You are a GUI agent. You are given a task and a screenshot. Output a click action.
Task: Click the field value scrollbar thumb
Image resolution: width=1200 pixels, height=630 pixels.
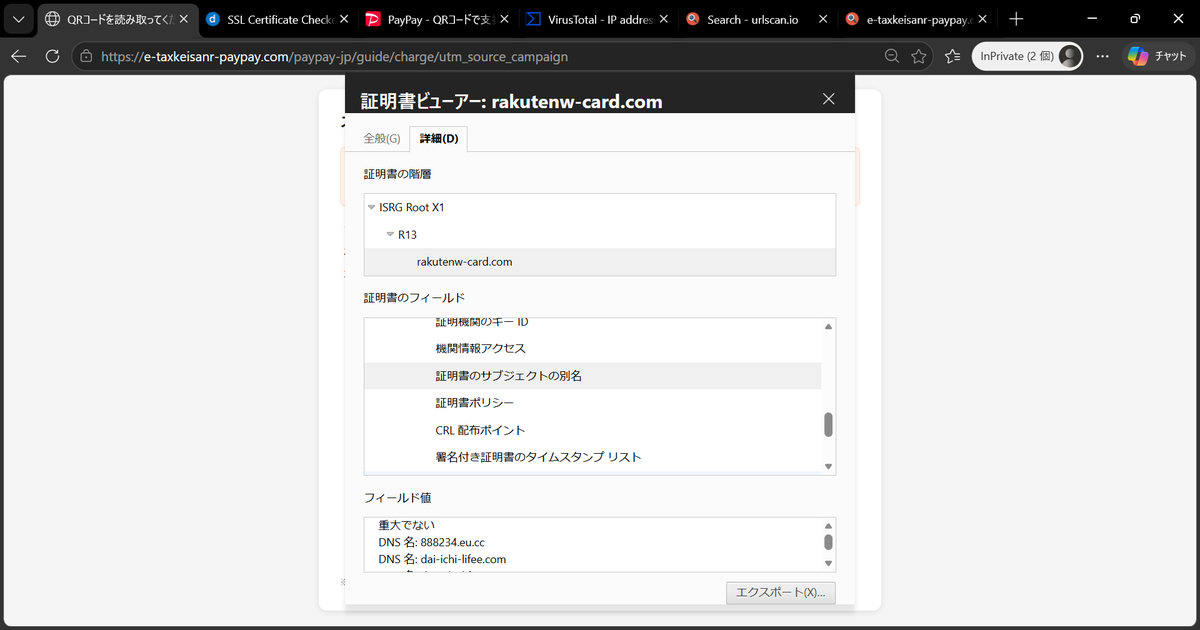pos(828,542)
